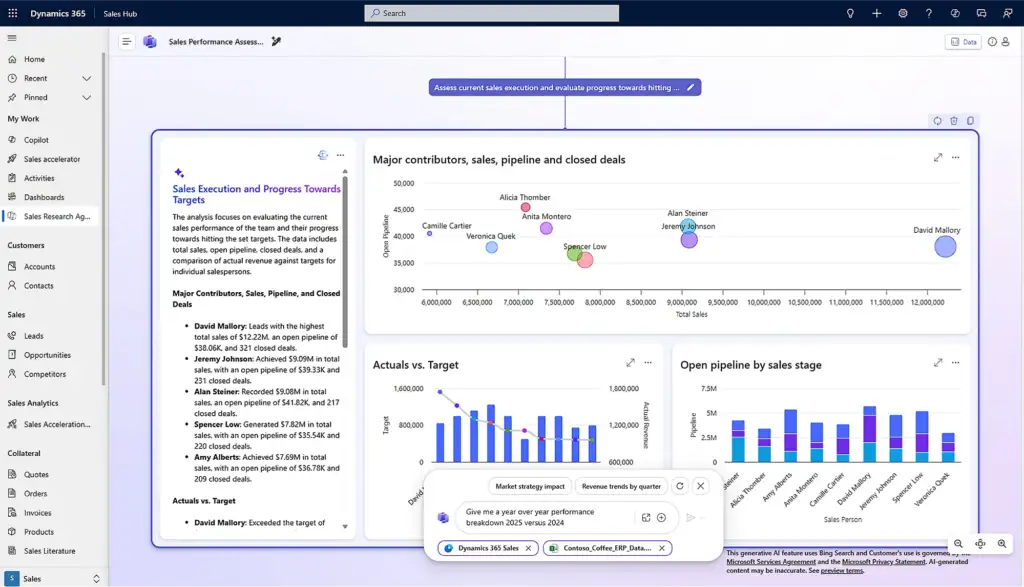Screen dimensions: 1024x587
Task: Select the Market strategy impact suggestion chip
Action: [528, 485]
